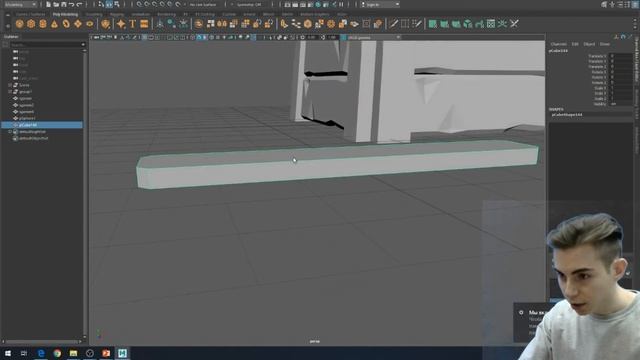Viewport: 640px width, 360px height.
Task: Toggle the second snap magnet icon
Action: coord(147,4)
